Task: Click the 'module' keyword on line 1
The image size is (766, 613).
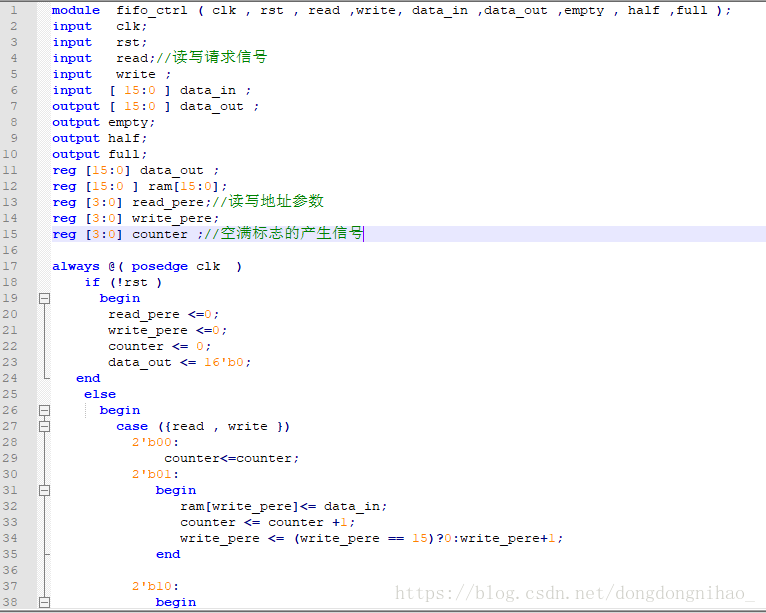Action: click(x=76, y=10)
